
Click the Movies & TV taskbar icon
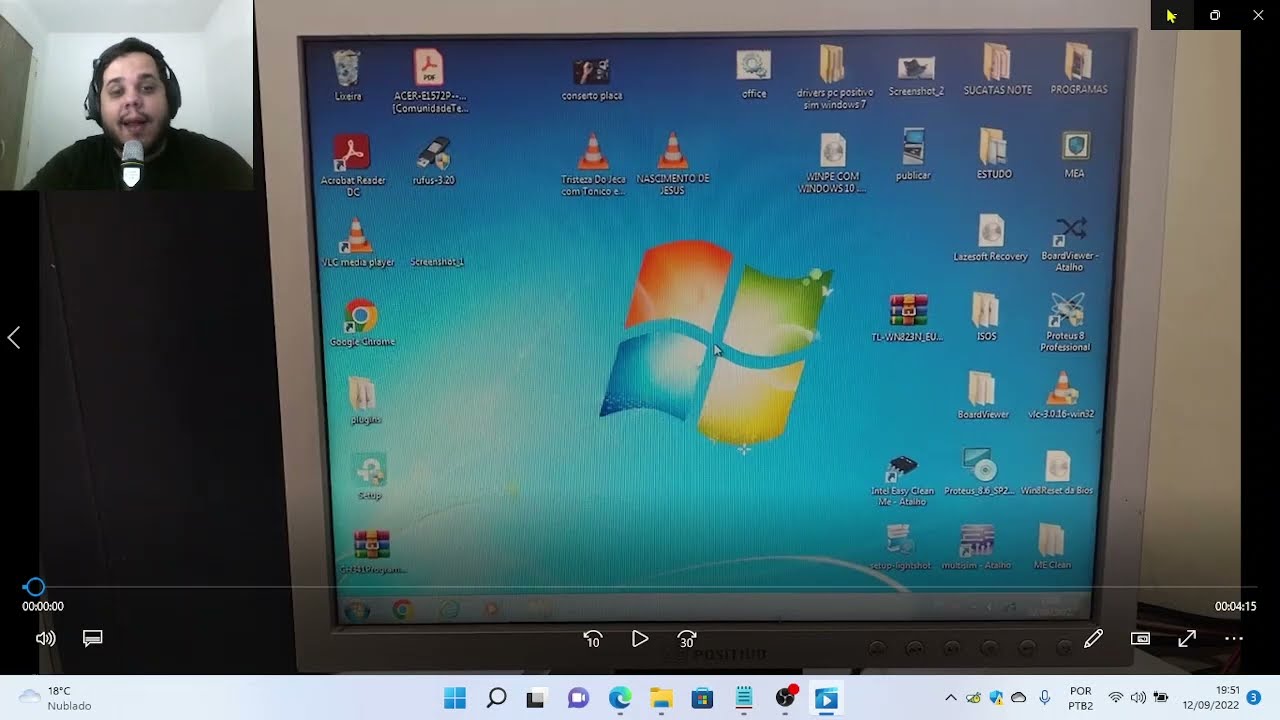tap(826, 698)
